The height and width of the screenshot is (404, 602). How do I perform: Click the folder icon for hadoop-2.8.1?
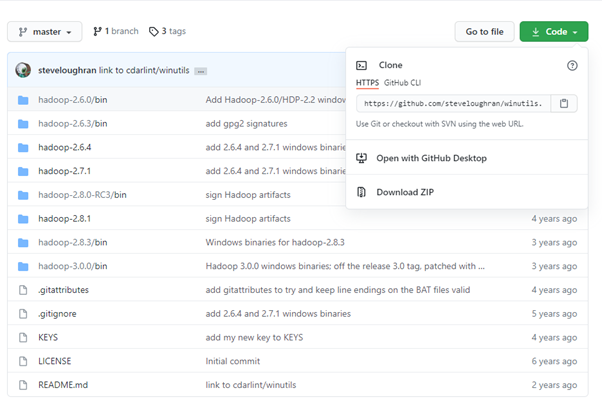pyautogui.click(x=23, y=219)
